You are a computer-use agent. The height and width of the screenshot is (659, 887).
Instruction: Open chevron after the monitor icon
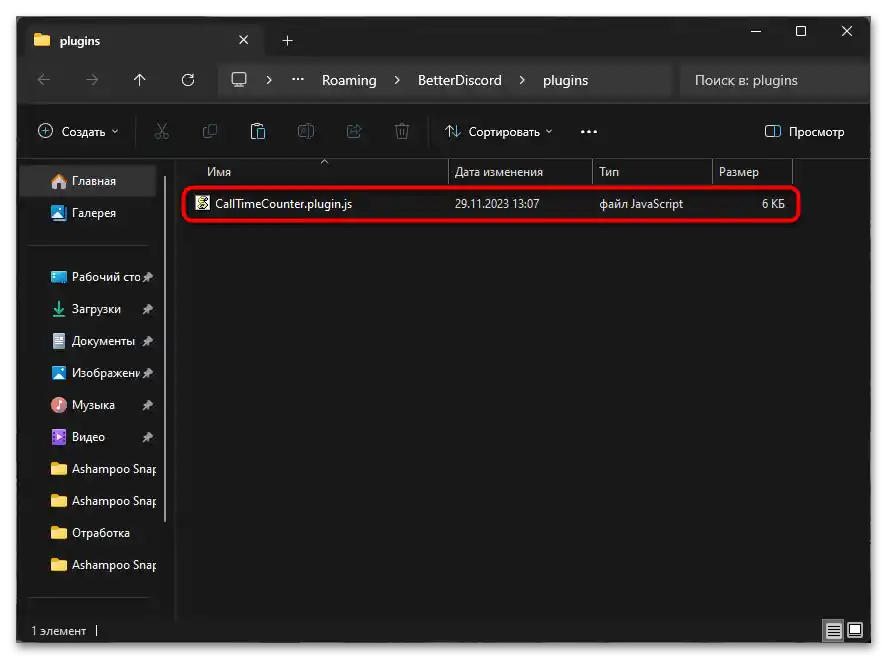pos(269,80)
